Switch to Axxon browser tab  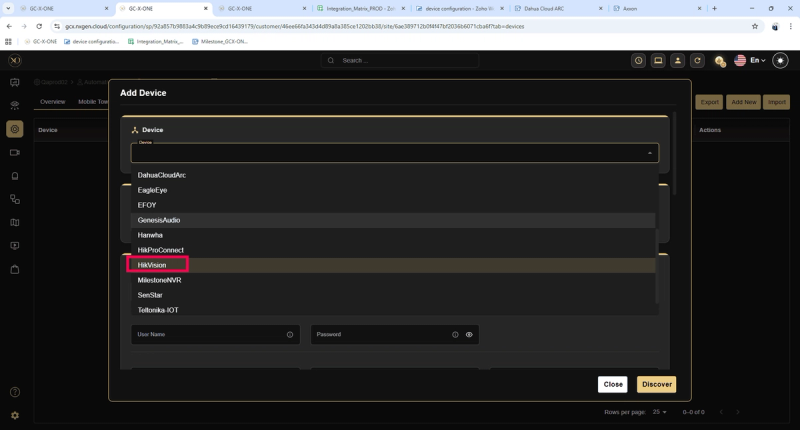tap(658, 9)
